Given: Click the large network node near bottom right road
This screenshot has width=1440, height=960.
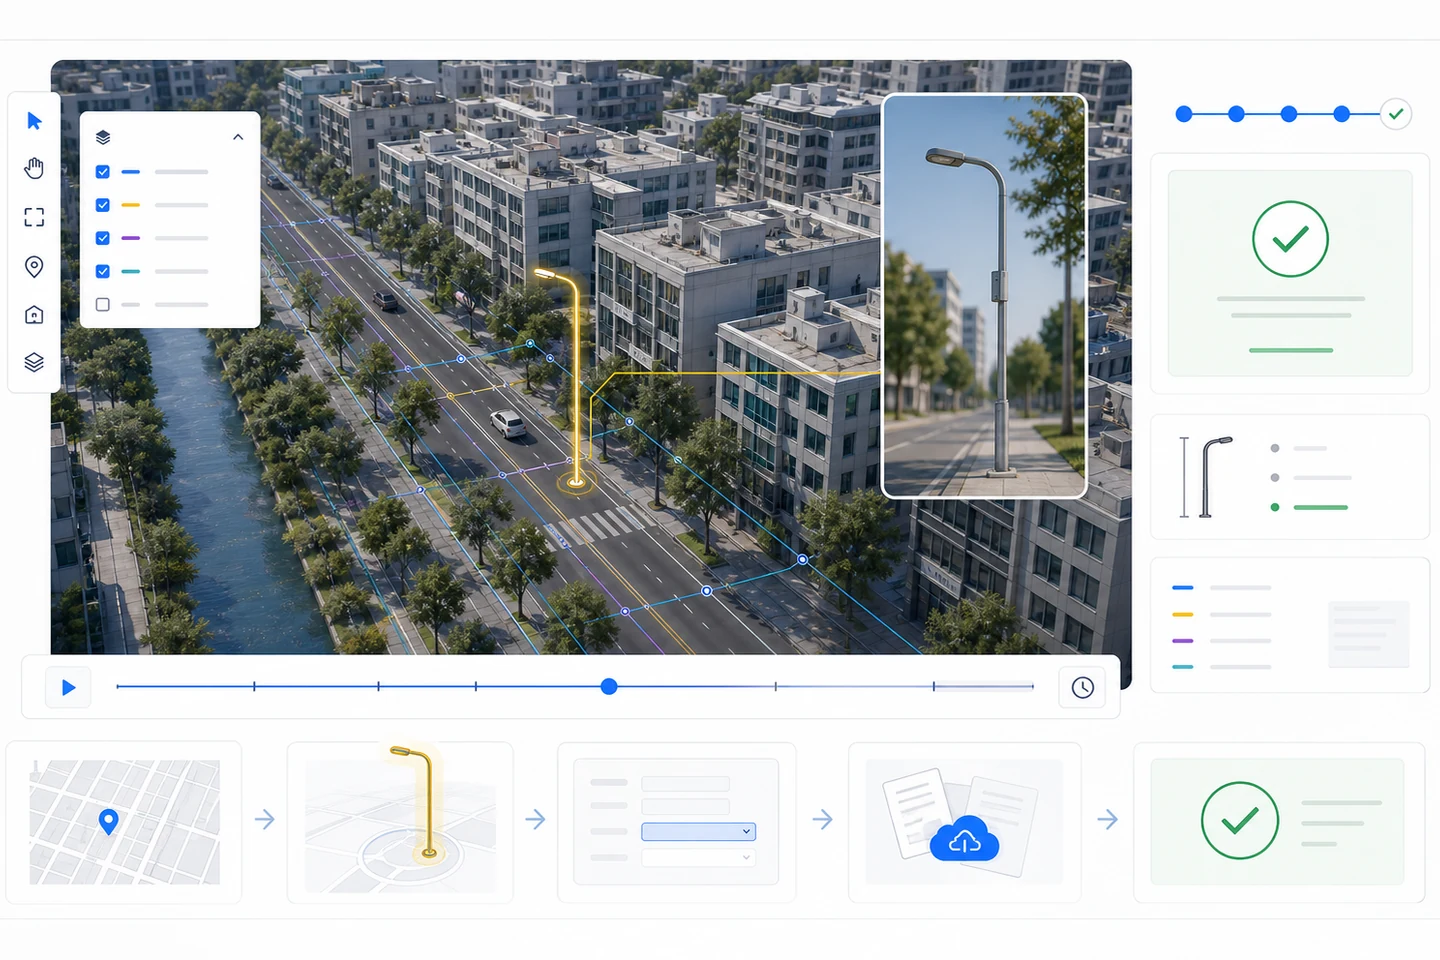Looking at the screenshot, I should [x=706, y=591].
